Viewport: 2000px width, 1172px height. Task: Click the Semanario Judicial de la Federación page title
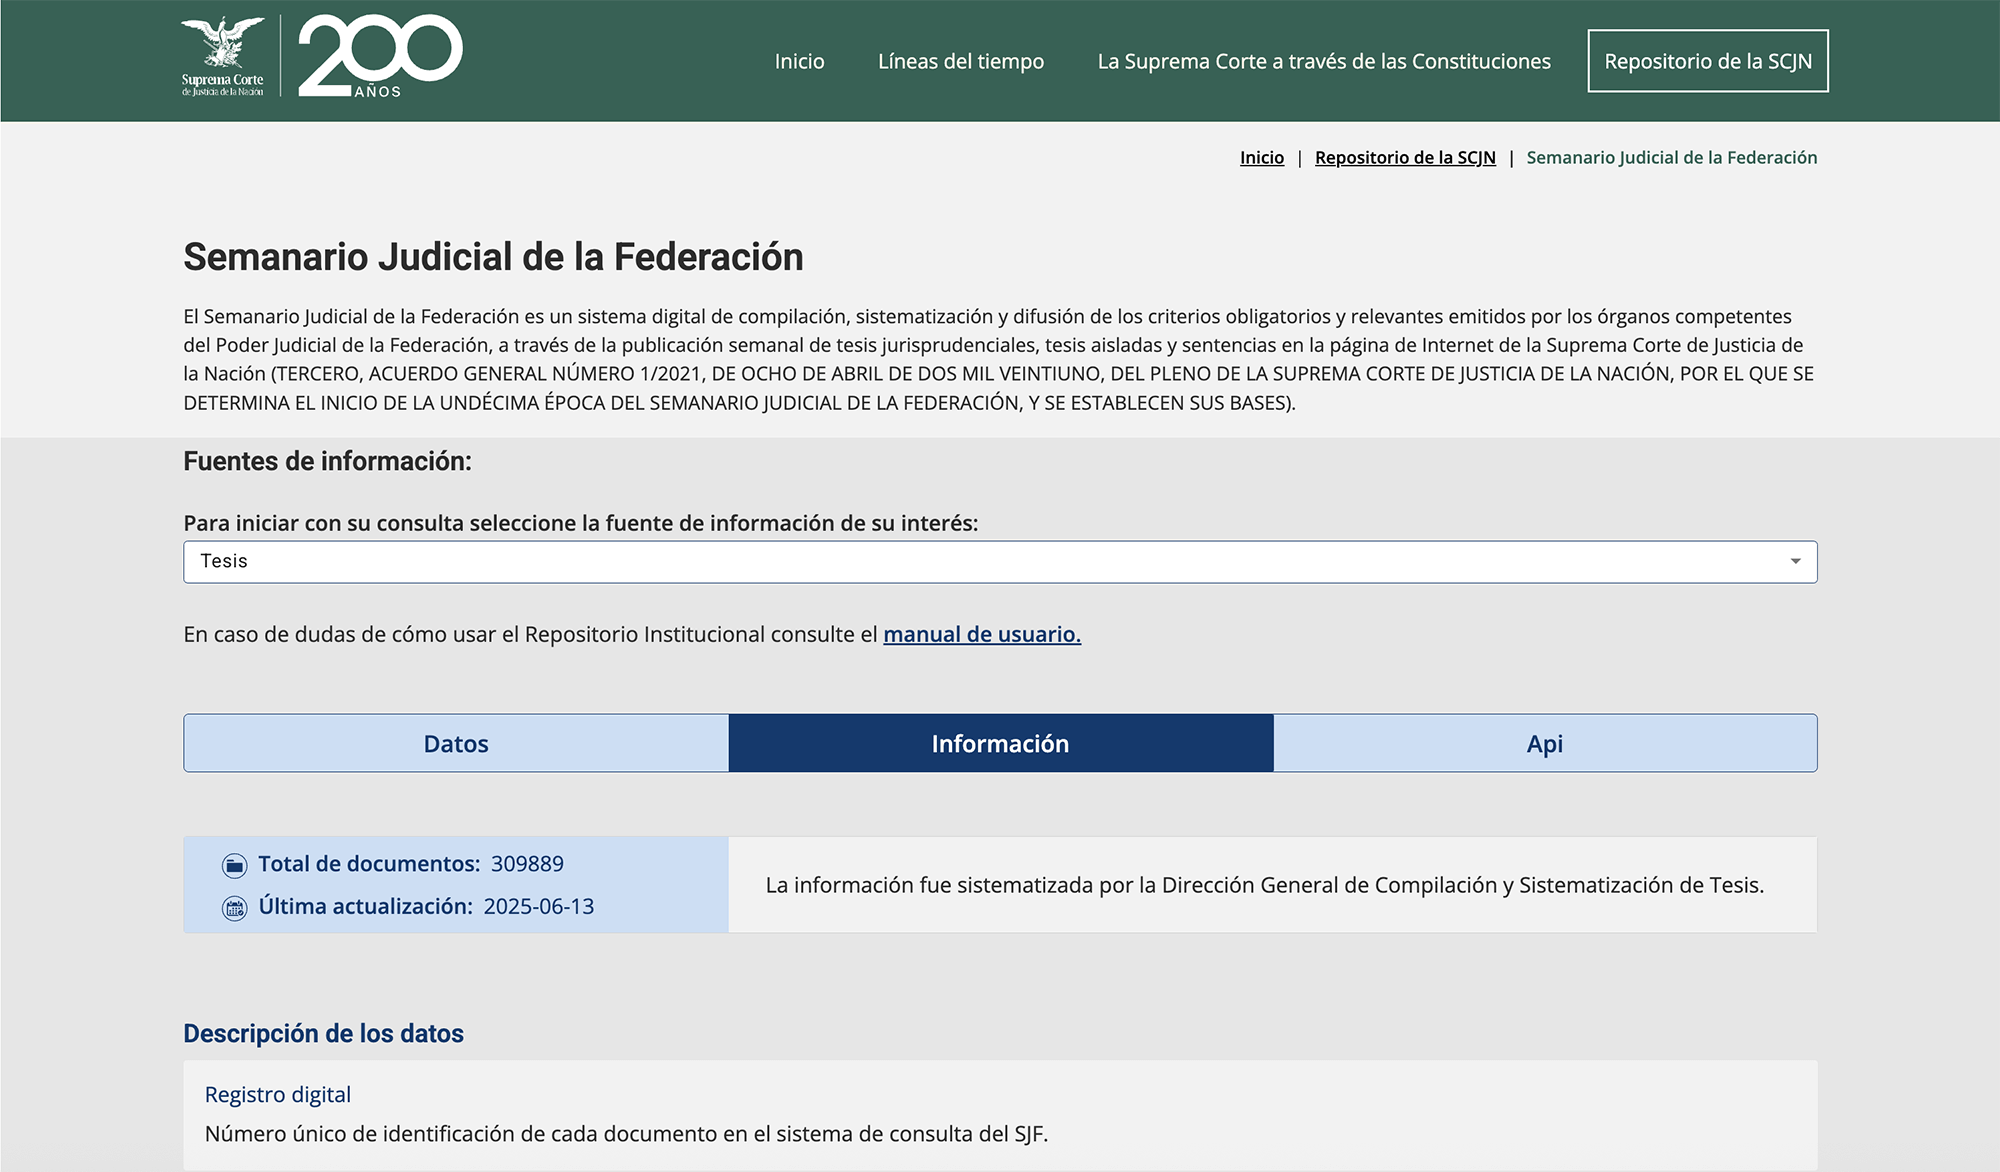click(493, 257)
